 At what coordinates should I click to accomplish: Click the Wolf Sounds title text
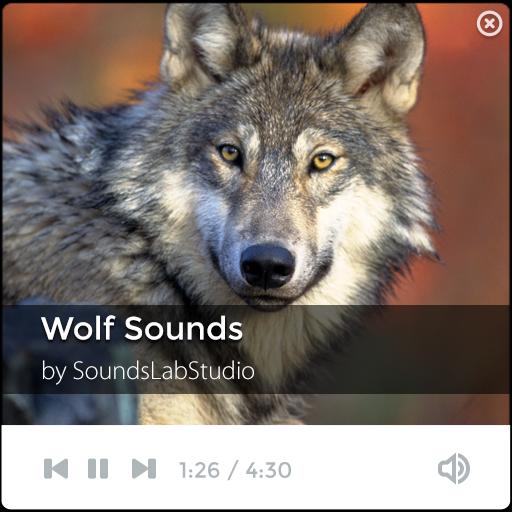142,328
